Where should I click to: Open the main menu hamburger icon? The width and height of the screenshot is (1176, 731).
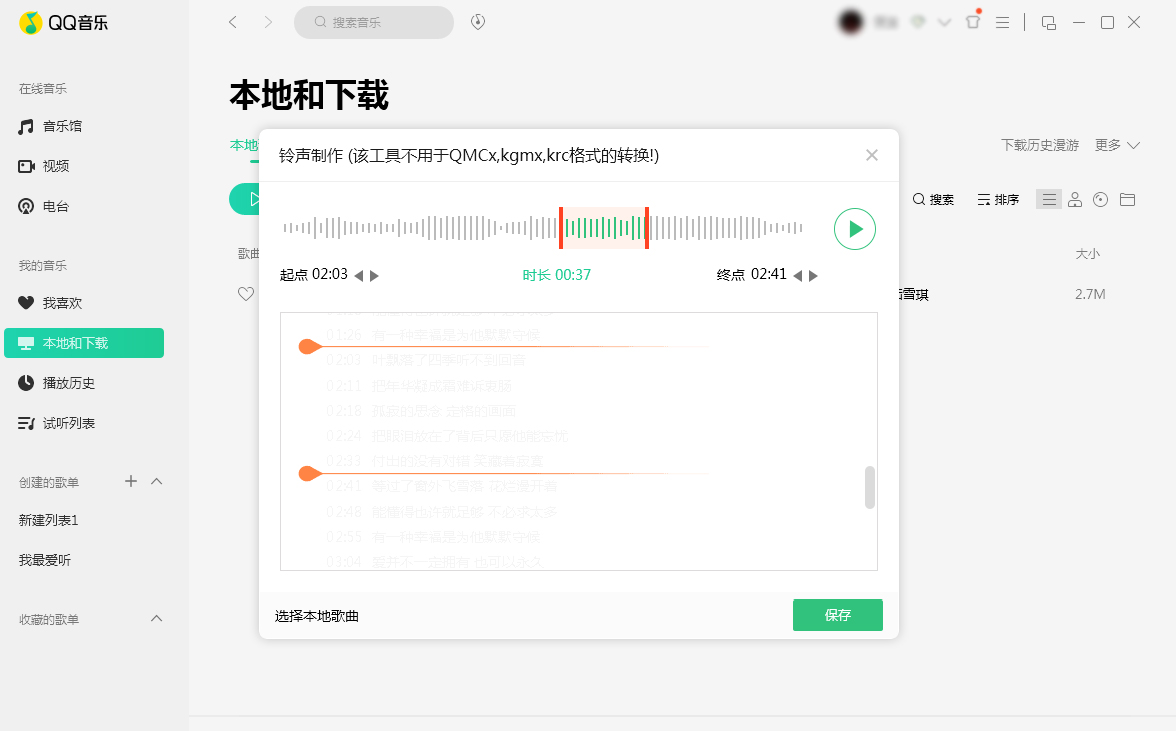click(1002, 21)
